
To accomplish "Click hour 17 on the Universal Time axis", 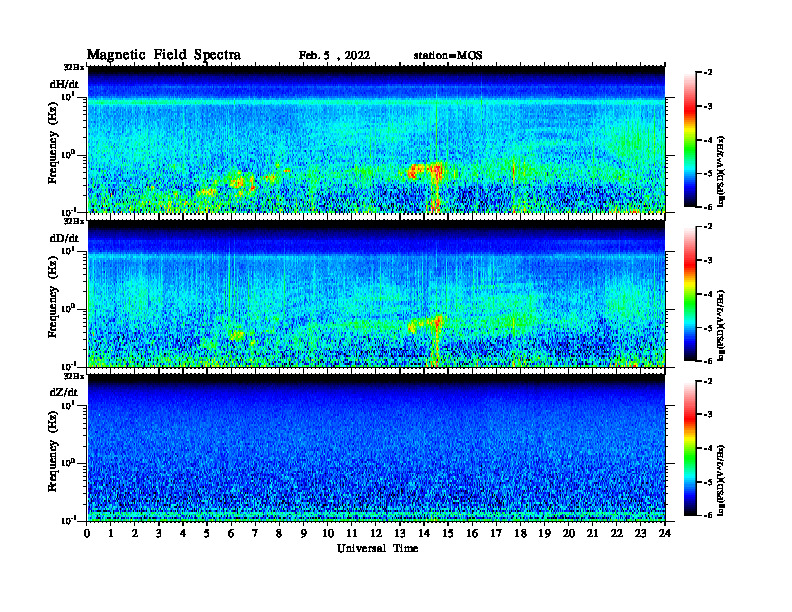I will pos(496,534).
